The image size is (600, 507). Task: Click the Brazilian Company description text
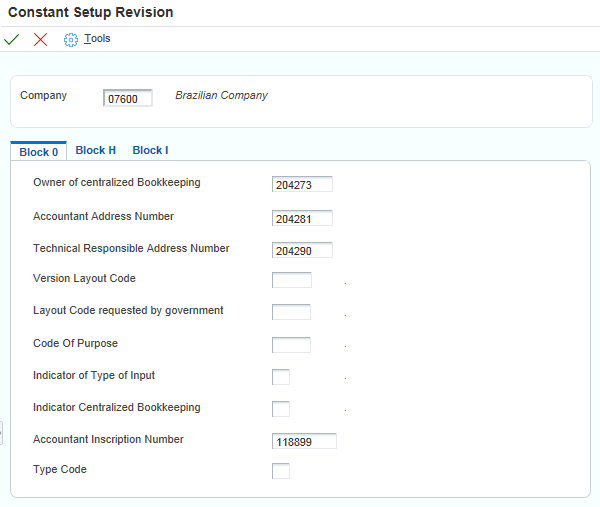point(221,96)
